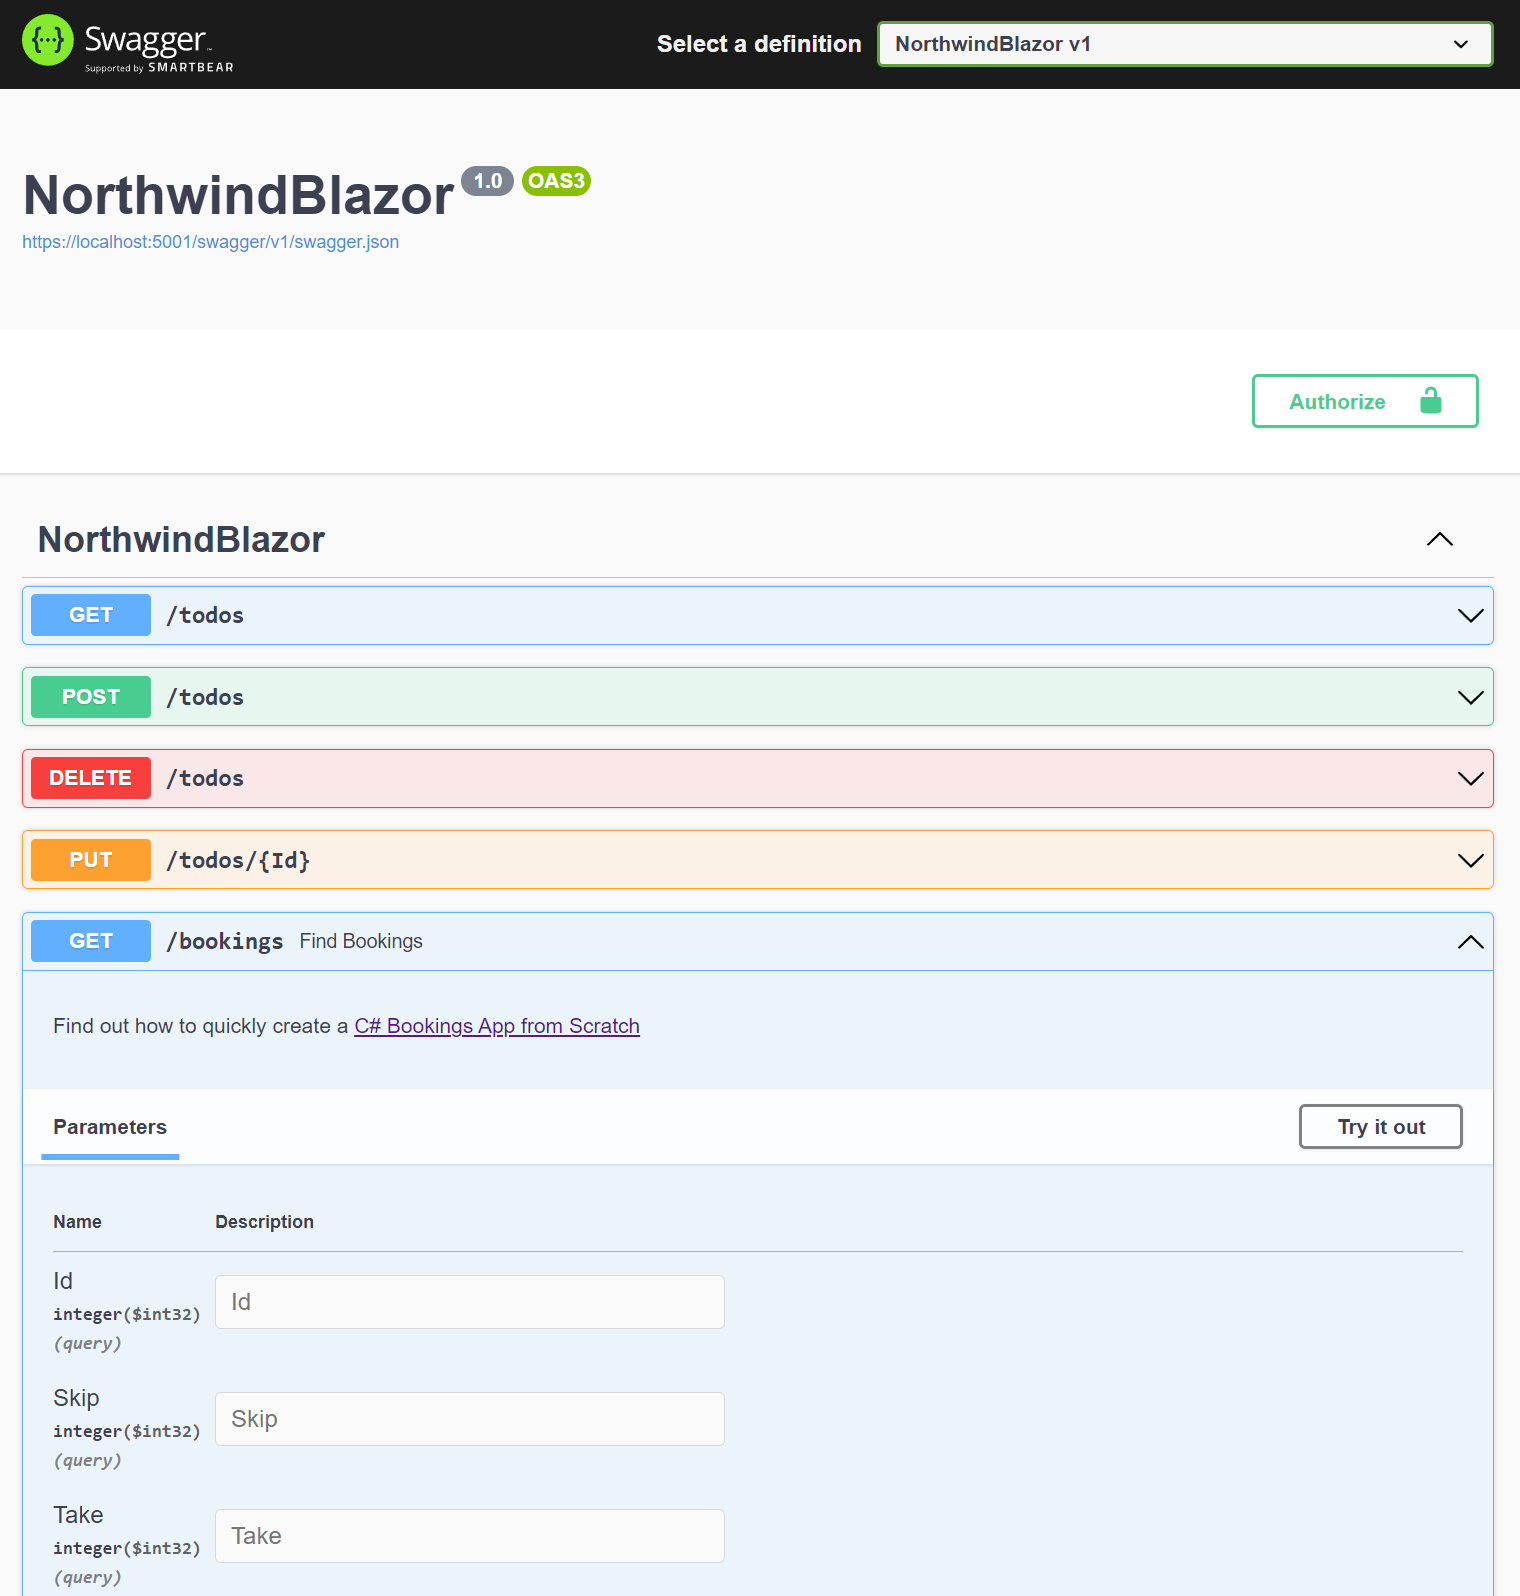The image size is (1520, 1596).
Task: Click the PUT method badge for /todos/{Id}
Action: (x=91, y=860)
